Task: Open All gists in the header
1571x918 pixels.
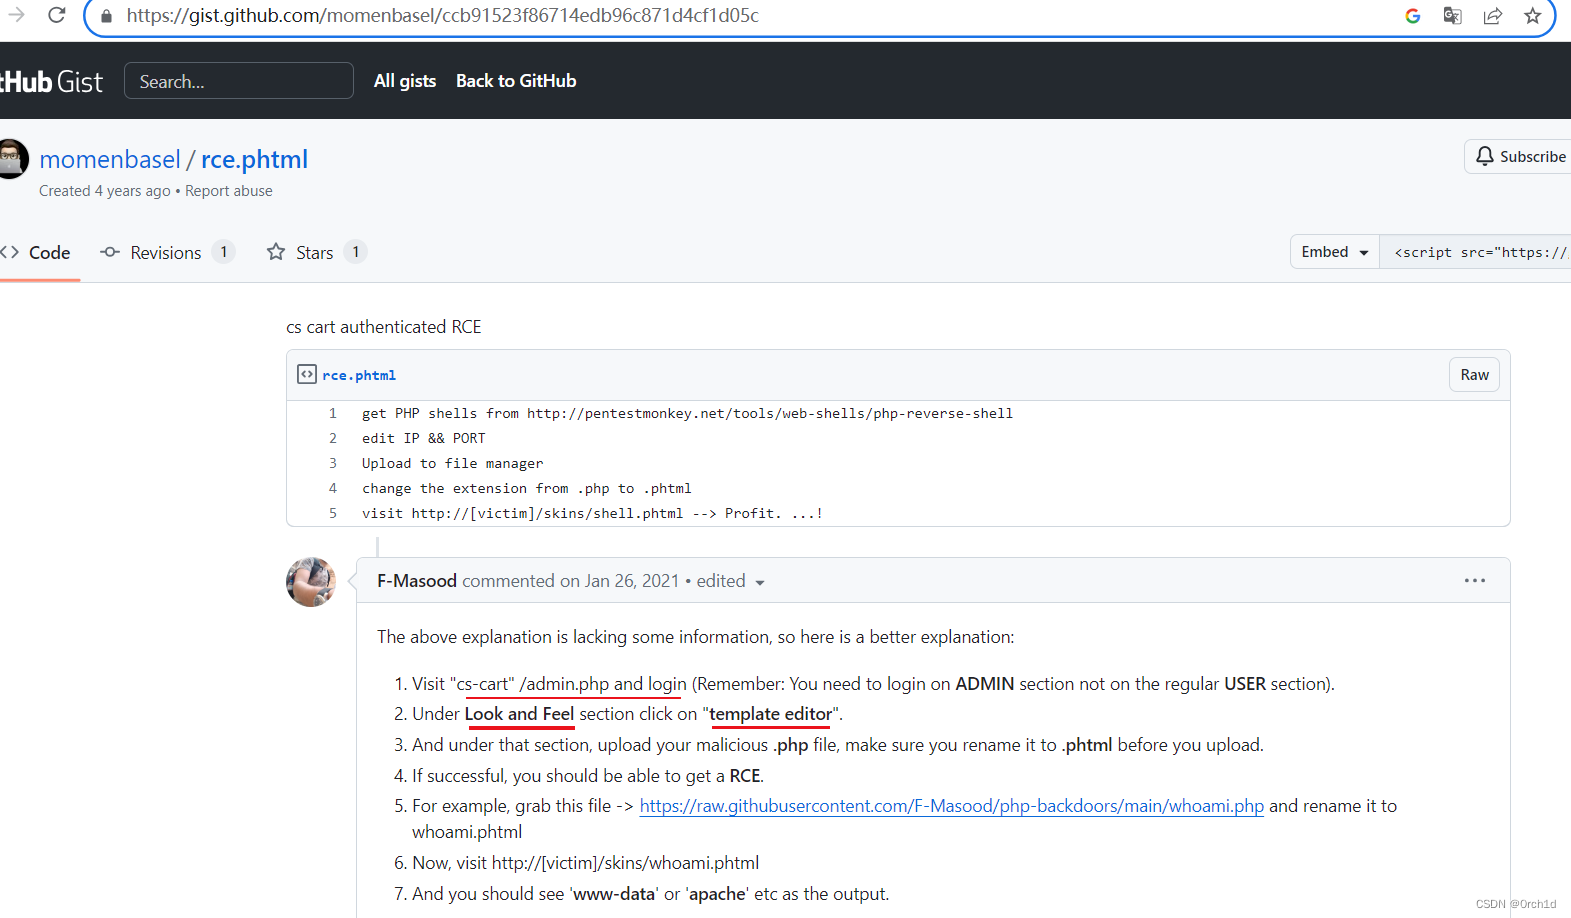Action: click(405, 81)
